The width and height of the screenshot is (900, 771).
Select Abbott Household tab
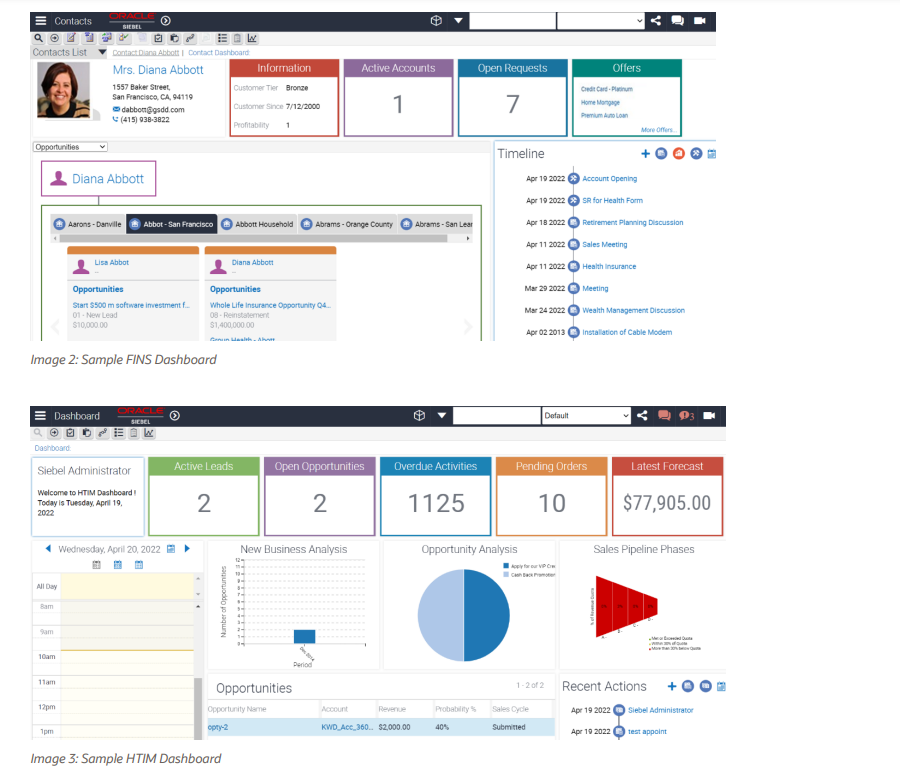pyautogui.click(x=257, y=224)
